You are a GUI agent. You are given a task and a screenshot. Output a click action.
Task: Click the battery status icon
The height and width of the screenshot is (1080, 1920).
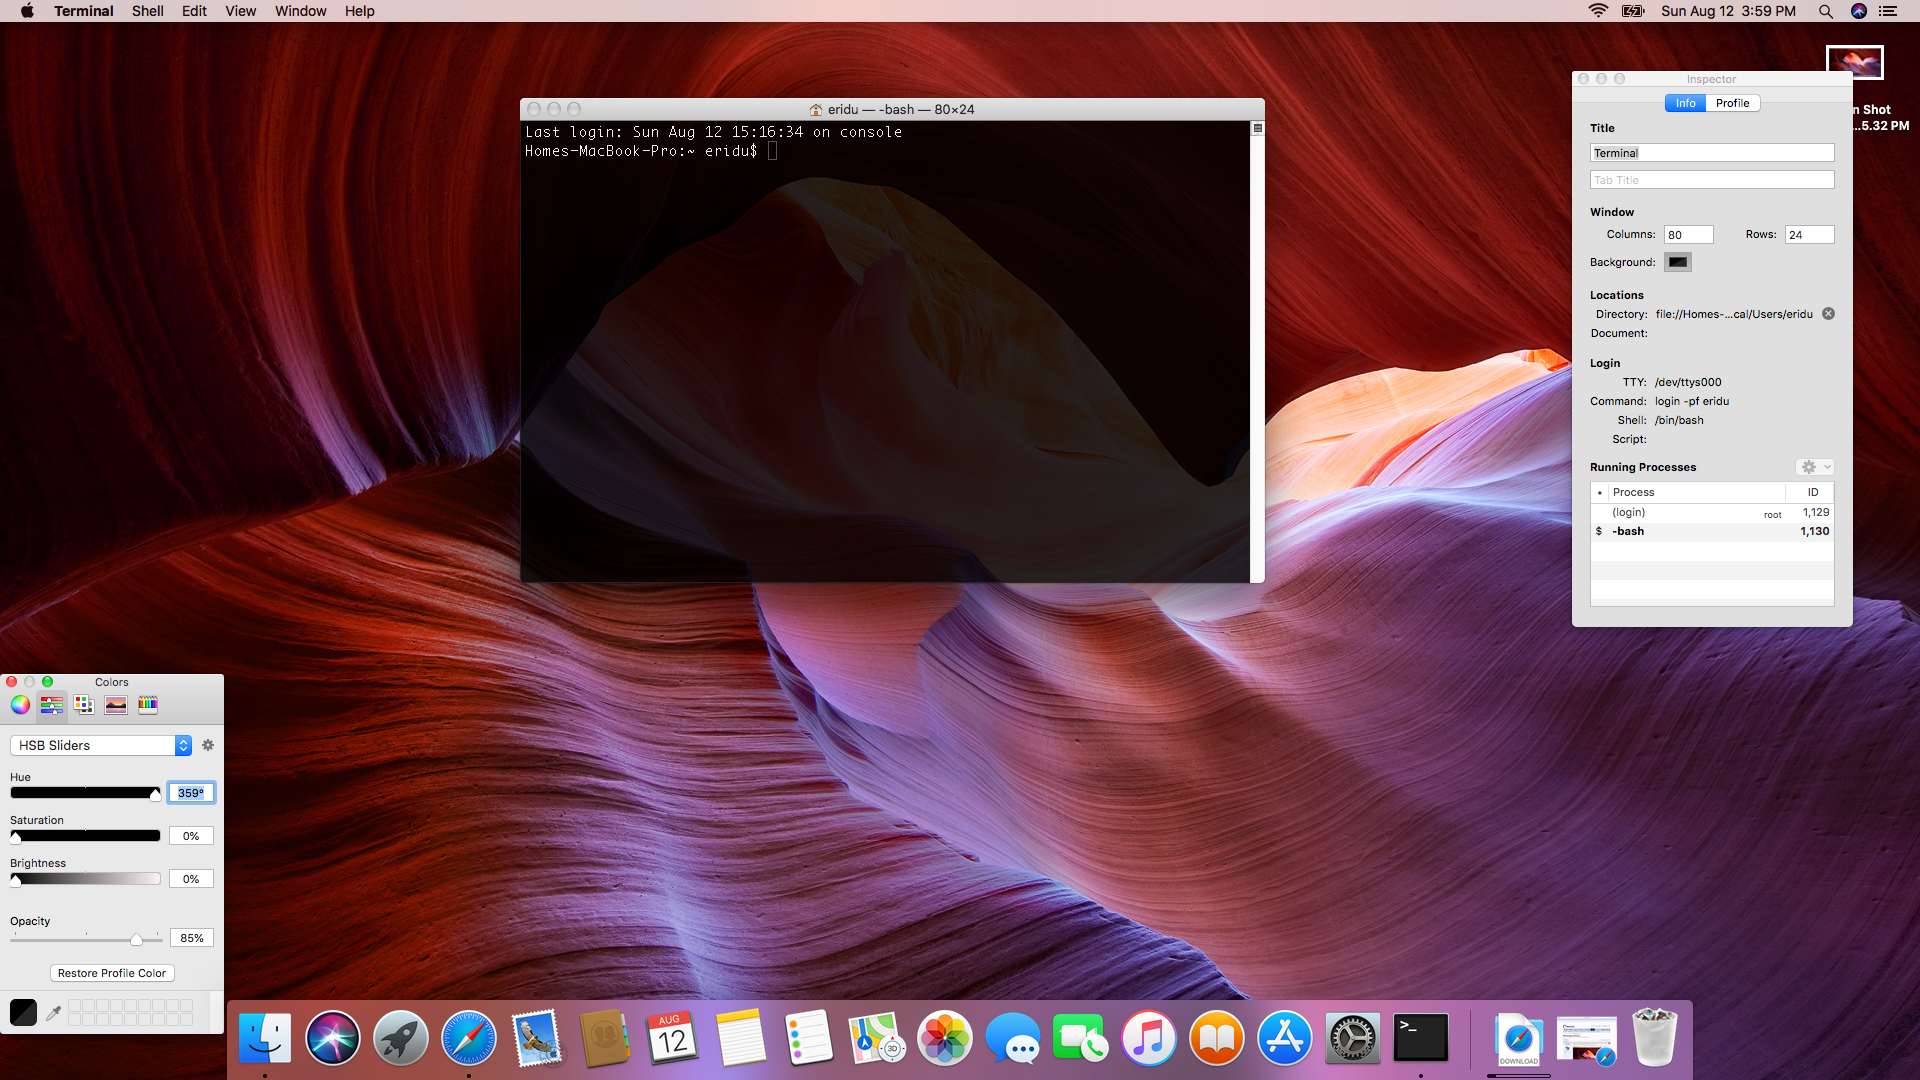tap(1633, 11)
